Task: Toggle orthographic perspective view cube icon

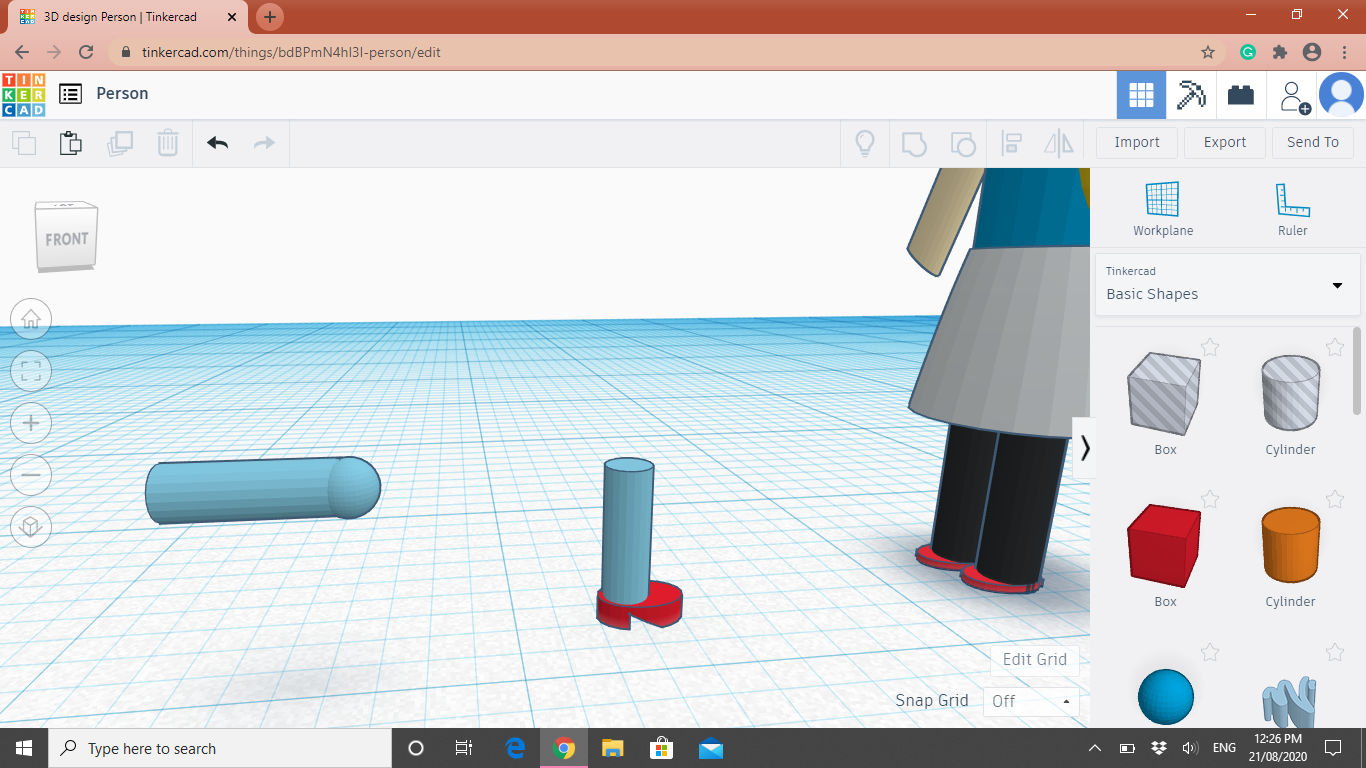Action: coord(31,527)
